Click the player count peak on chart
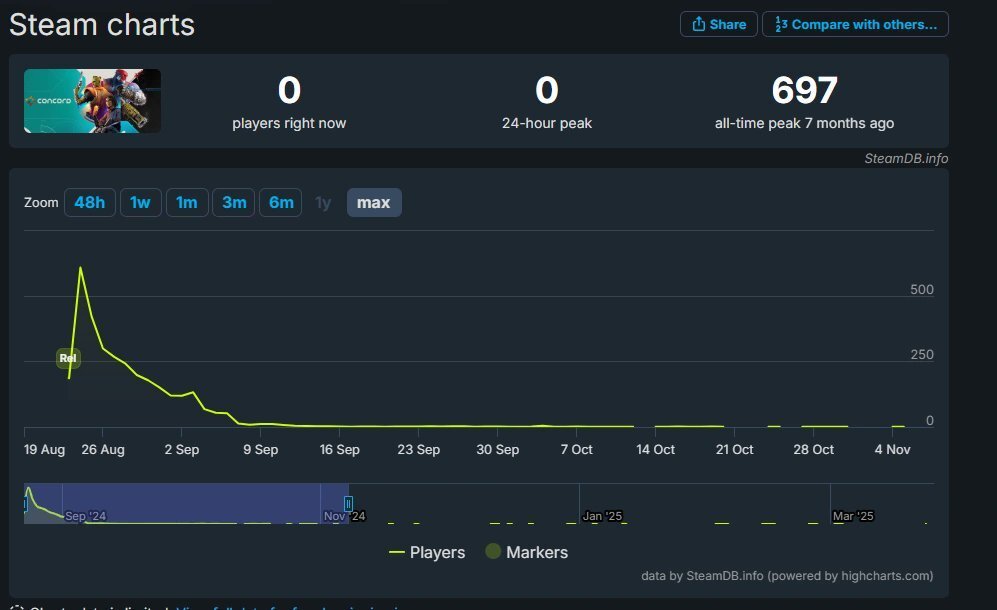The height and width of the screenshot is (610, 997). (x=80, y=268)
